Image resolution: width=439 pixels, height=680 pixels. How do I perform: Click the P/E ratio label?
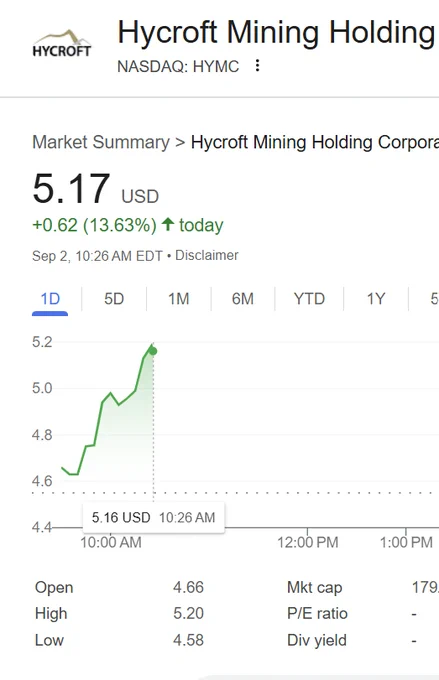pyautogui.click(x=317, y=613)
